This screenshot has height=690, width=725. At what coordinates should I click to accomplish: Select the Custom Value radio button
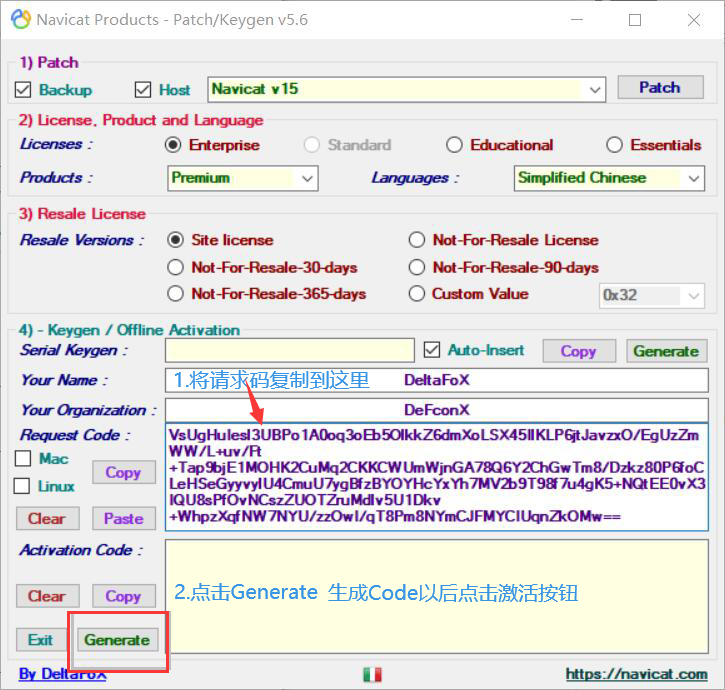pos(417,294)
